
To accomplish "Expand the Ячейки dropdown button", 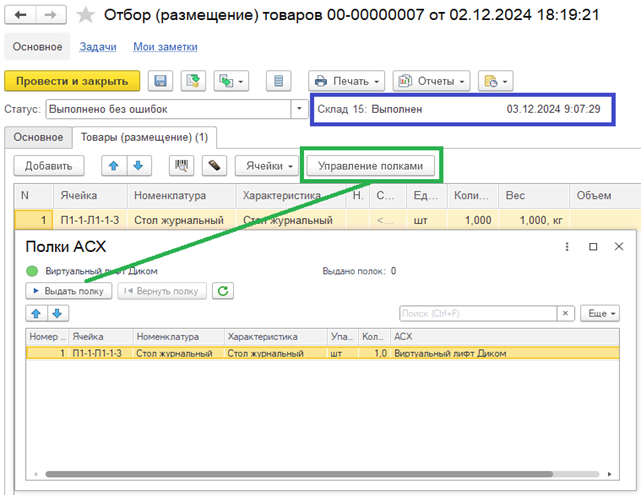I will (x=267, y=165).
